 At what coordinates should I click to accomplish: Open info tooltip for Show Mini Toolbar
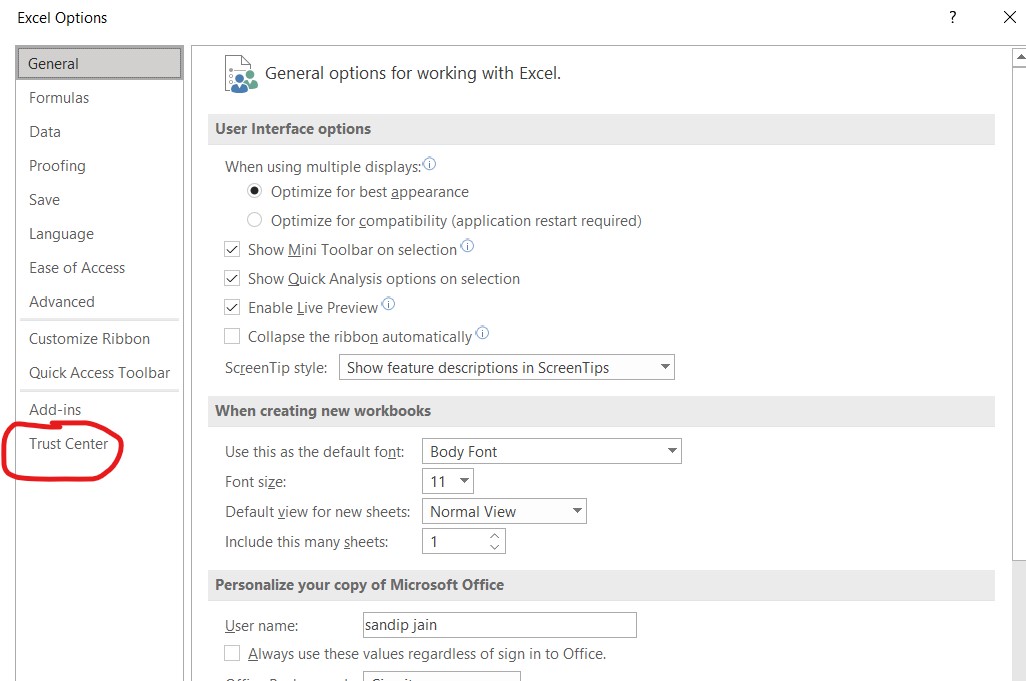[467, 244]
